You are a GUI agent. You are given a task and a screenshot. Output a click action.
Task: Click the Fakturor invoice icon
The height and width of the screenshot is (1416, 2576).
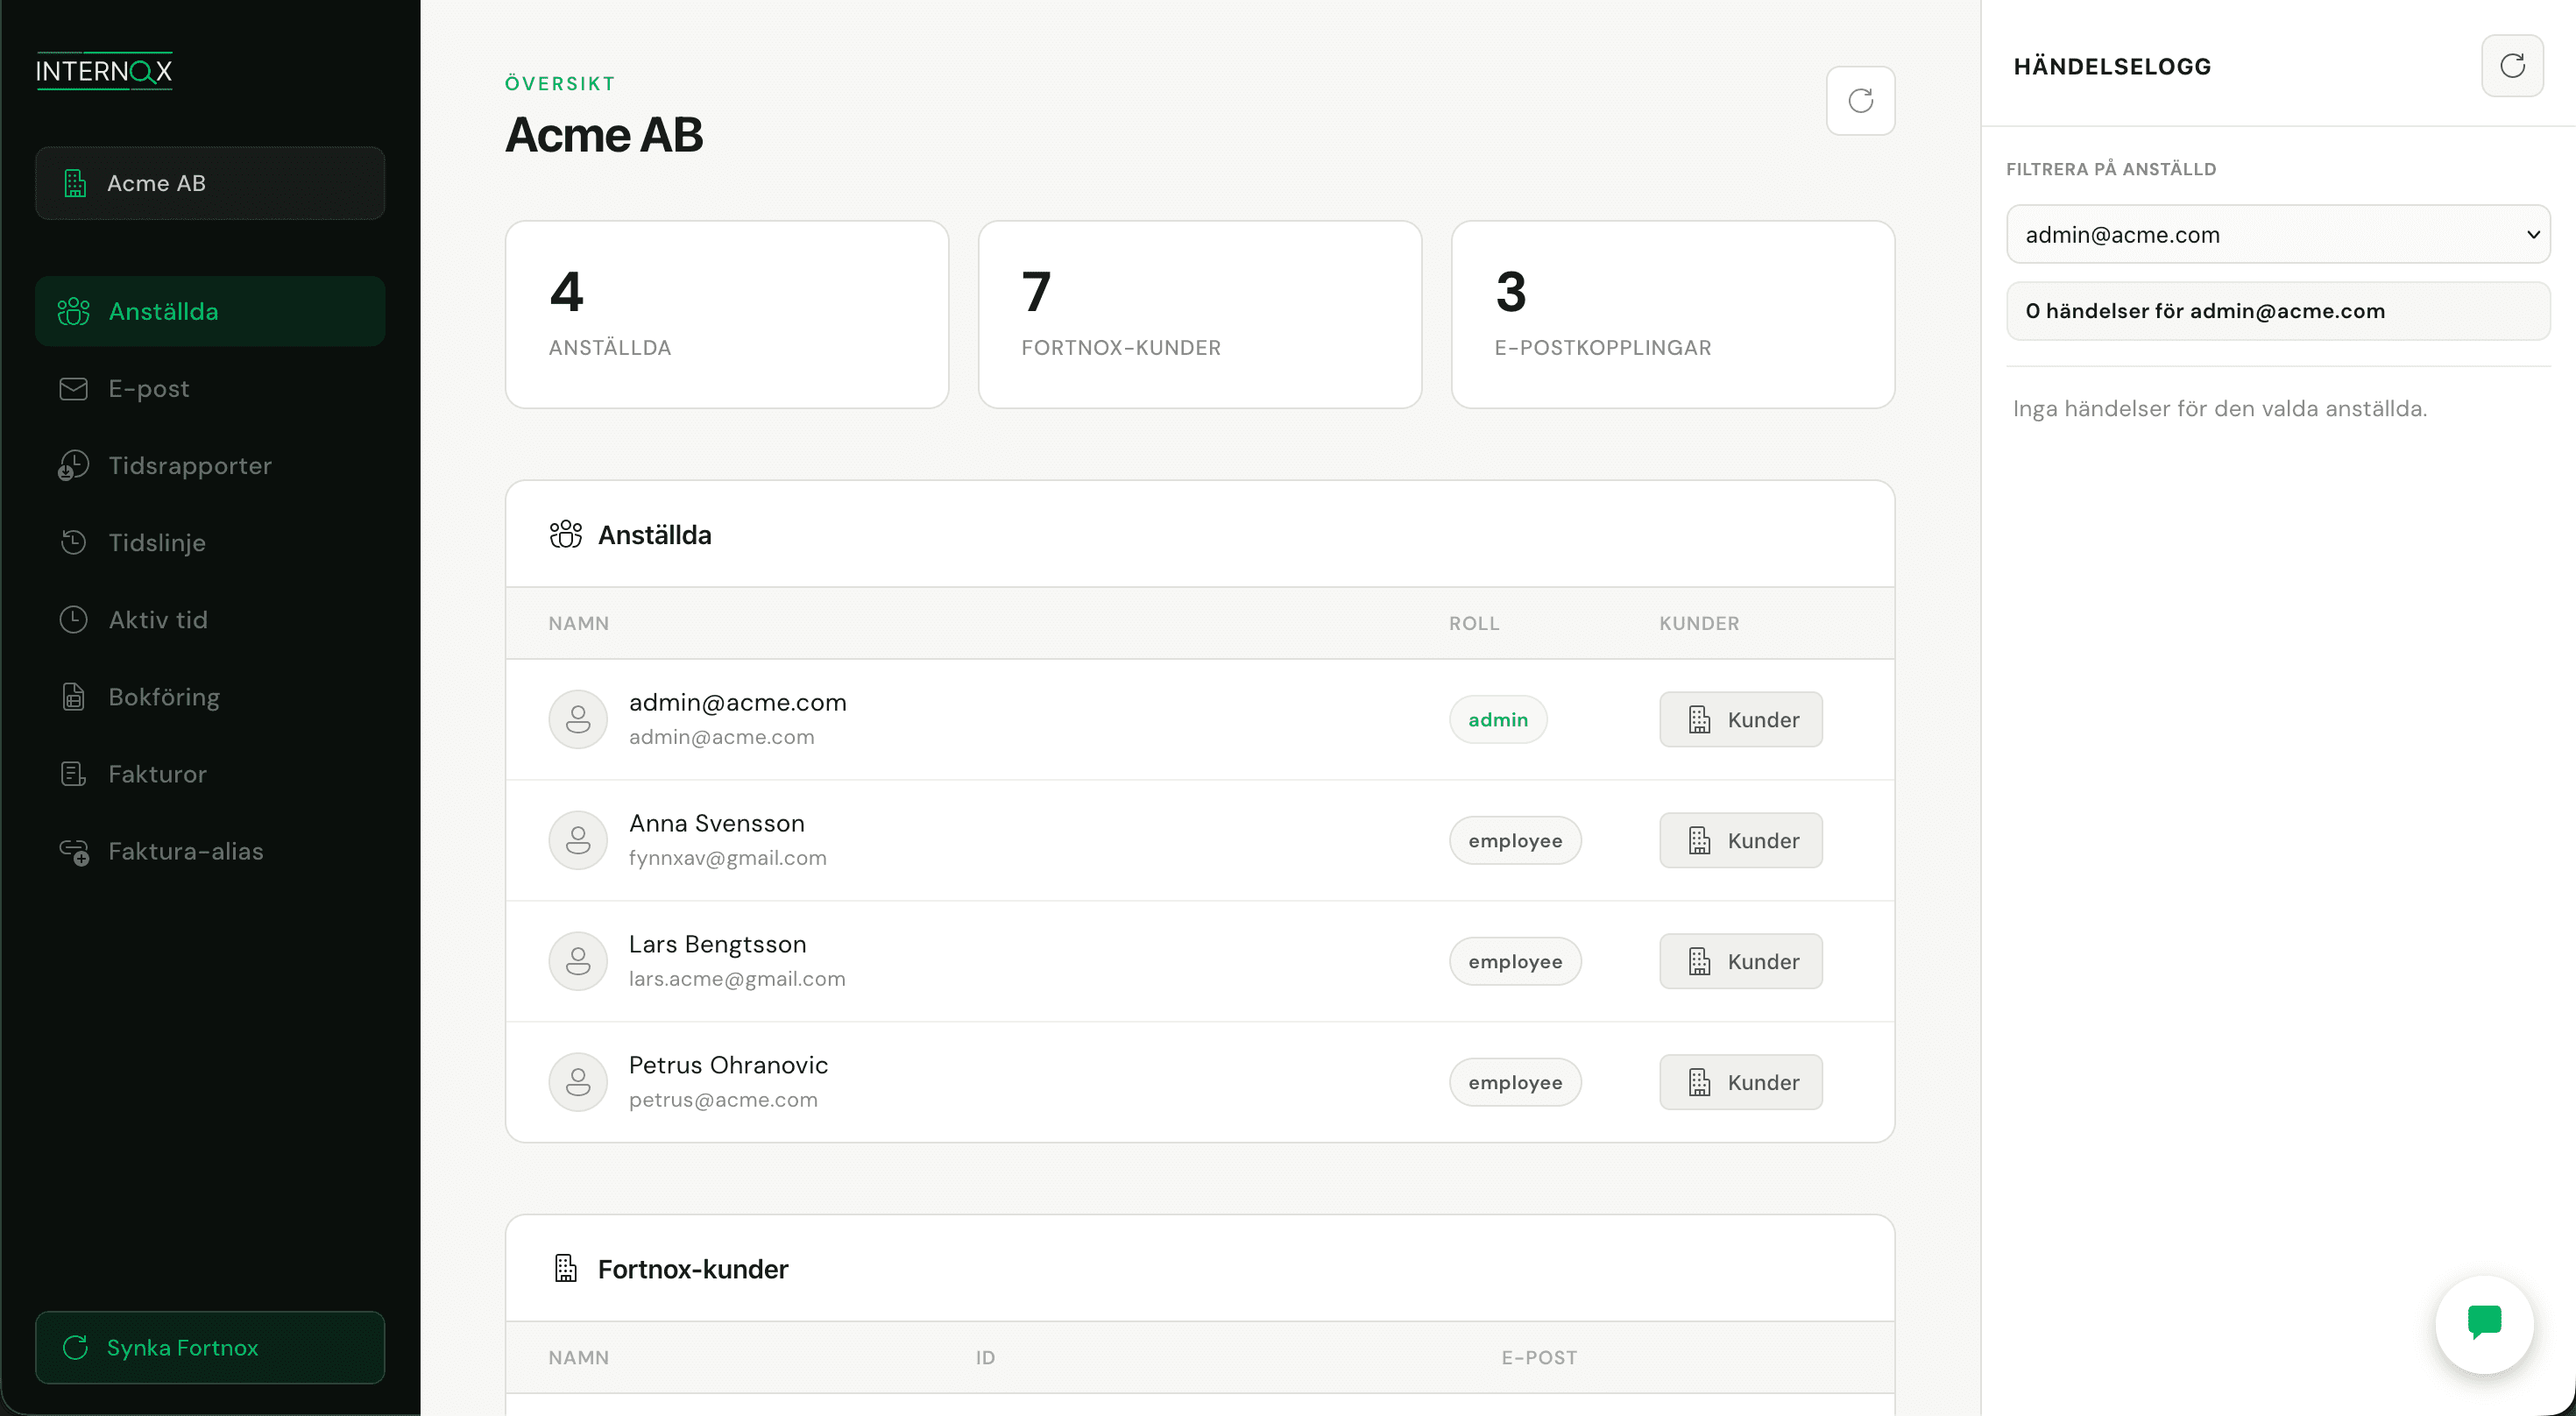[74, 773]
